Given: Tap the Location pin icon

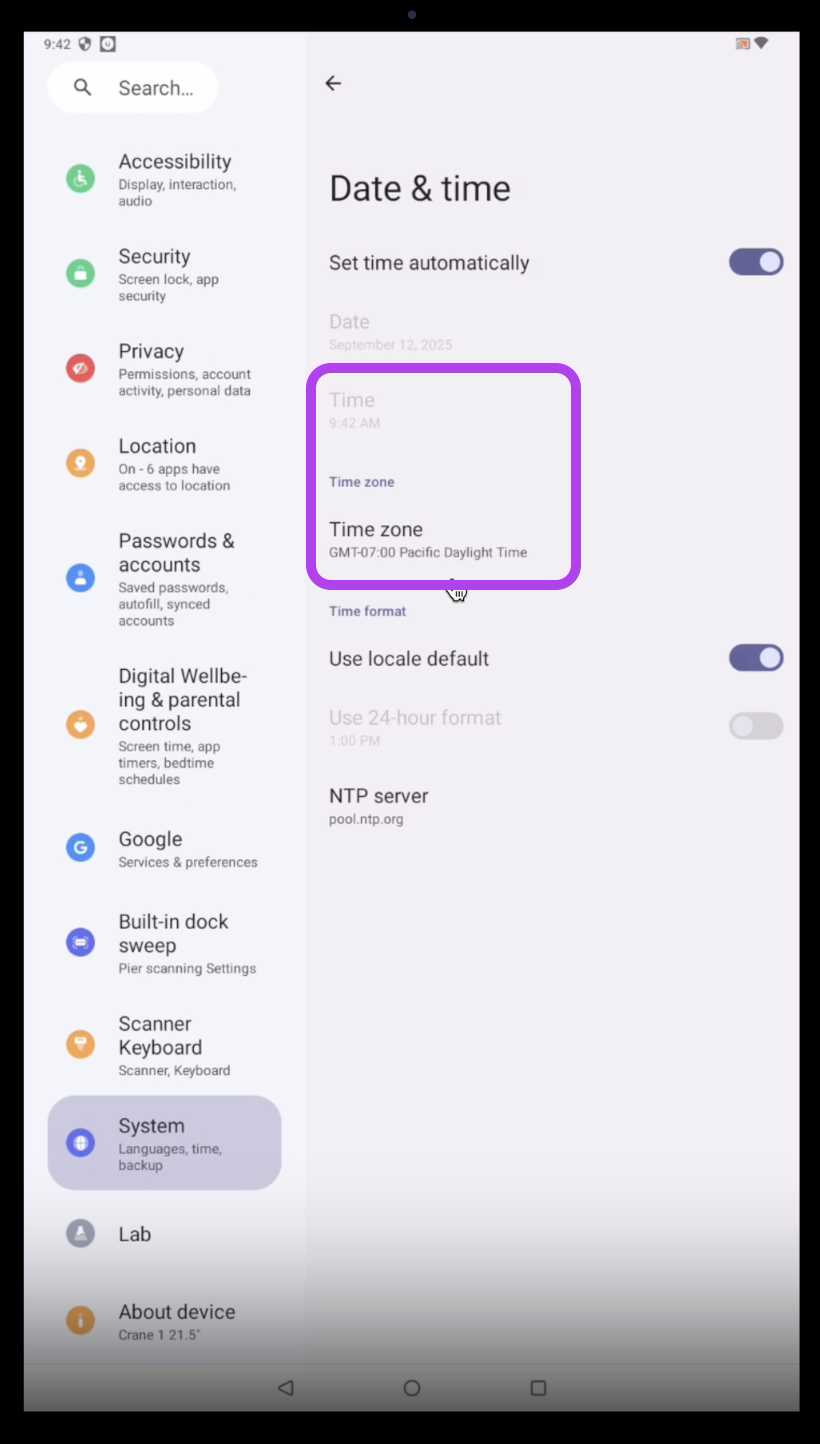Looking at the screenshot, I should click(80, 463).
